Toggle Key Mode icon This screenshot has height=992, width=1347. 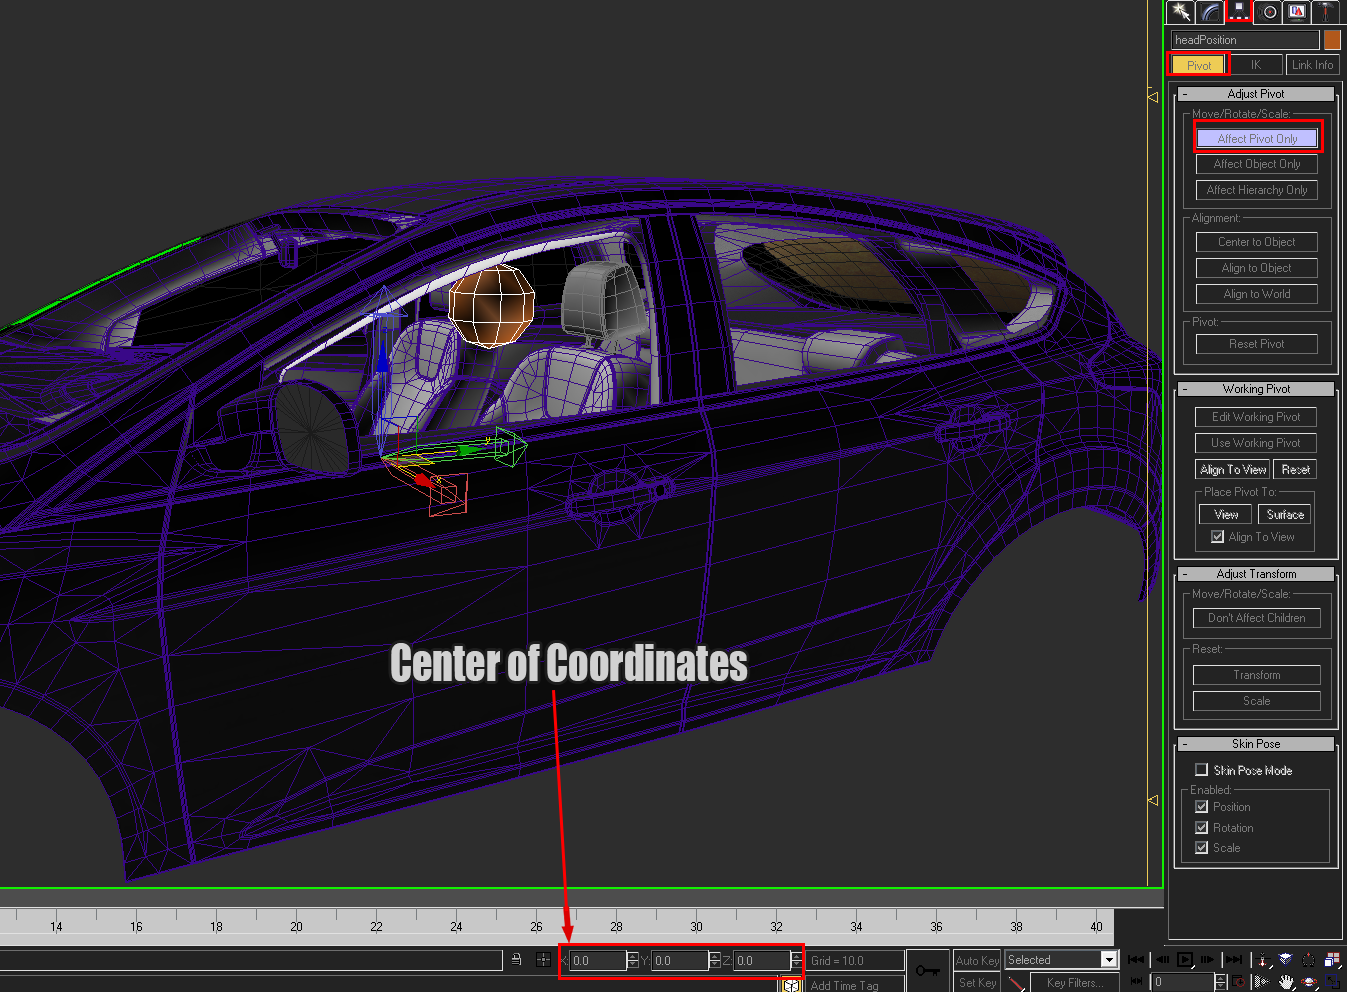[1136, 982]
